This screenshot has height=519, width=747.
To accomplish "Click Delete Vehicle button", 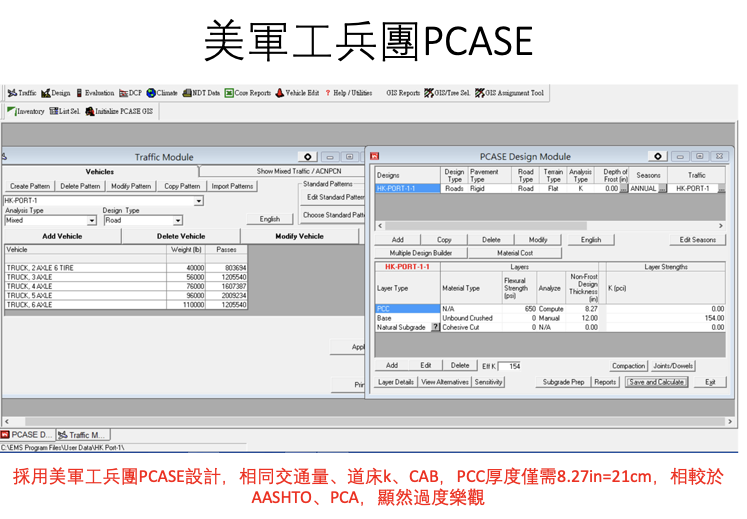I will point(181,236).
